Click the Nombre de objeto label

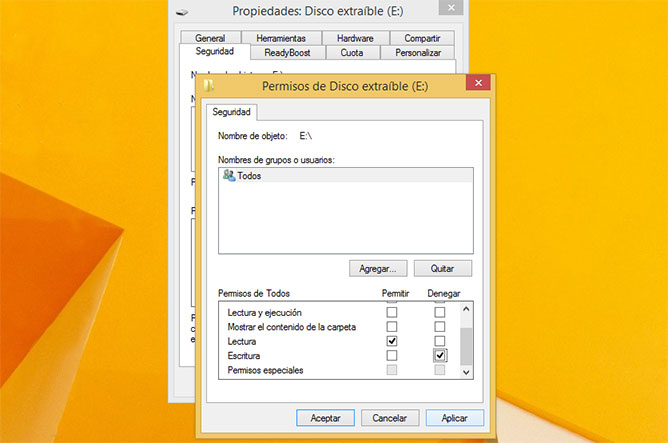click(x=253, y=136)
